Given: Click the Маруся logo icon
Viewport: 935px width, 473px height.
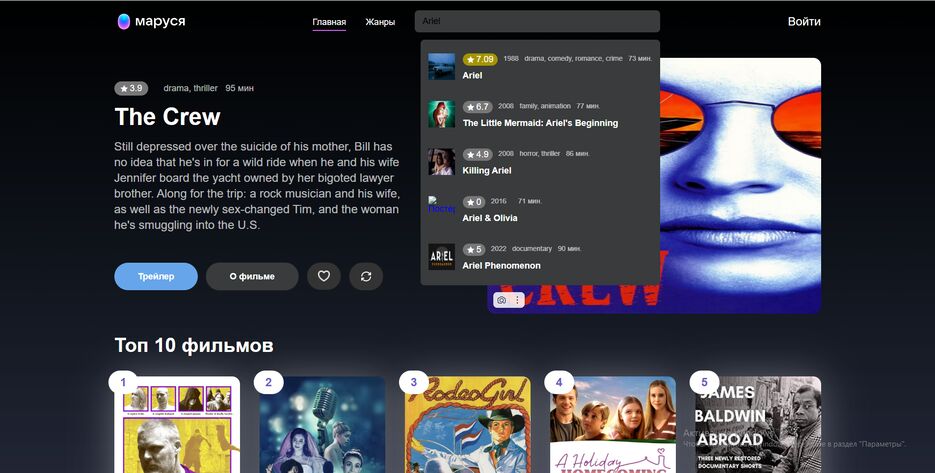Looking at the screenshot, I should coord(123,21).
